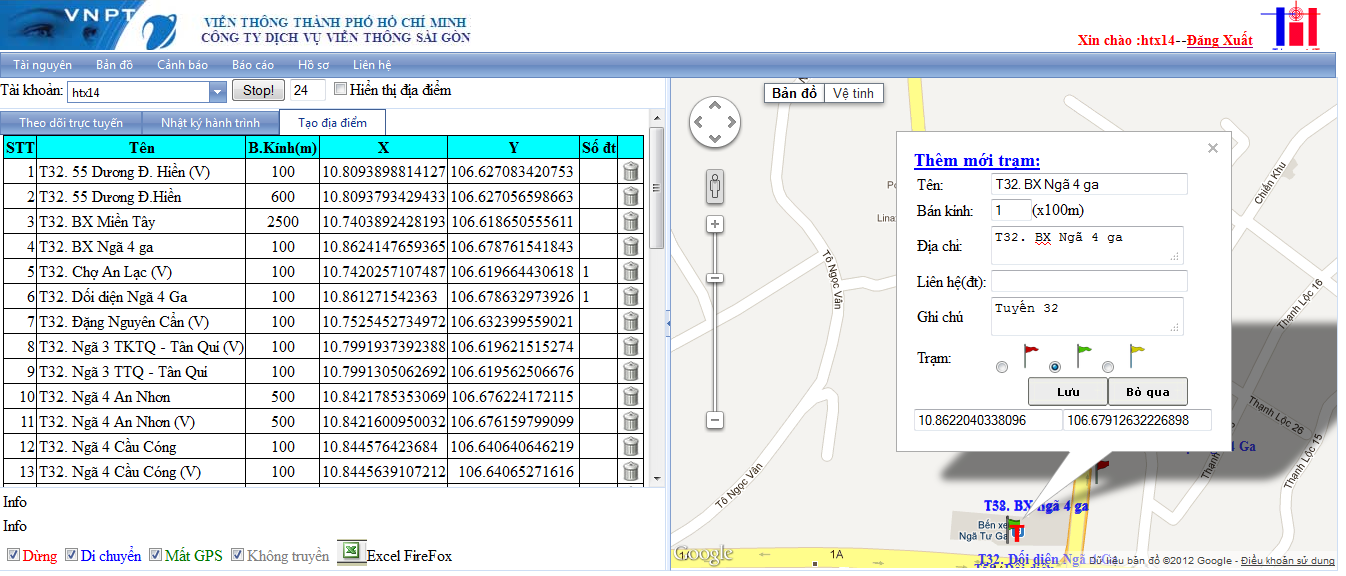The image size is (1346, 576).
Task: Click the Stop! button
Action: point(259,91)
